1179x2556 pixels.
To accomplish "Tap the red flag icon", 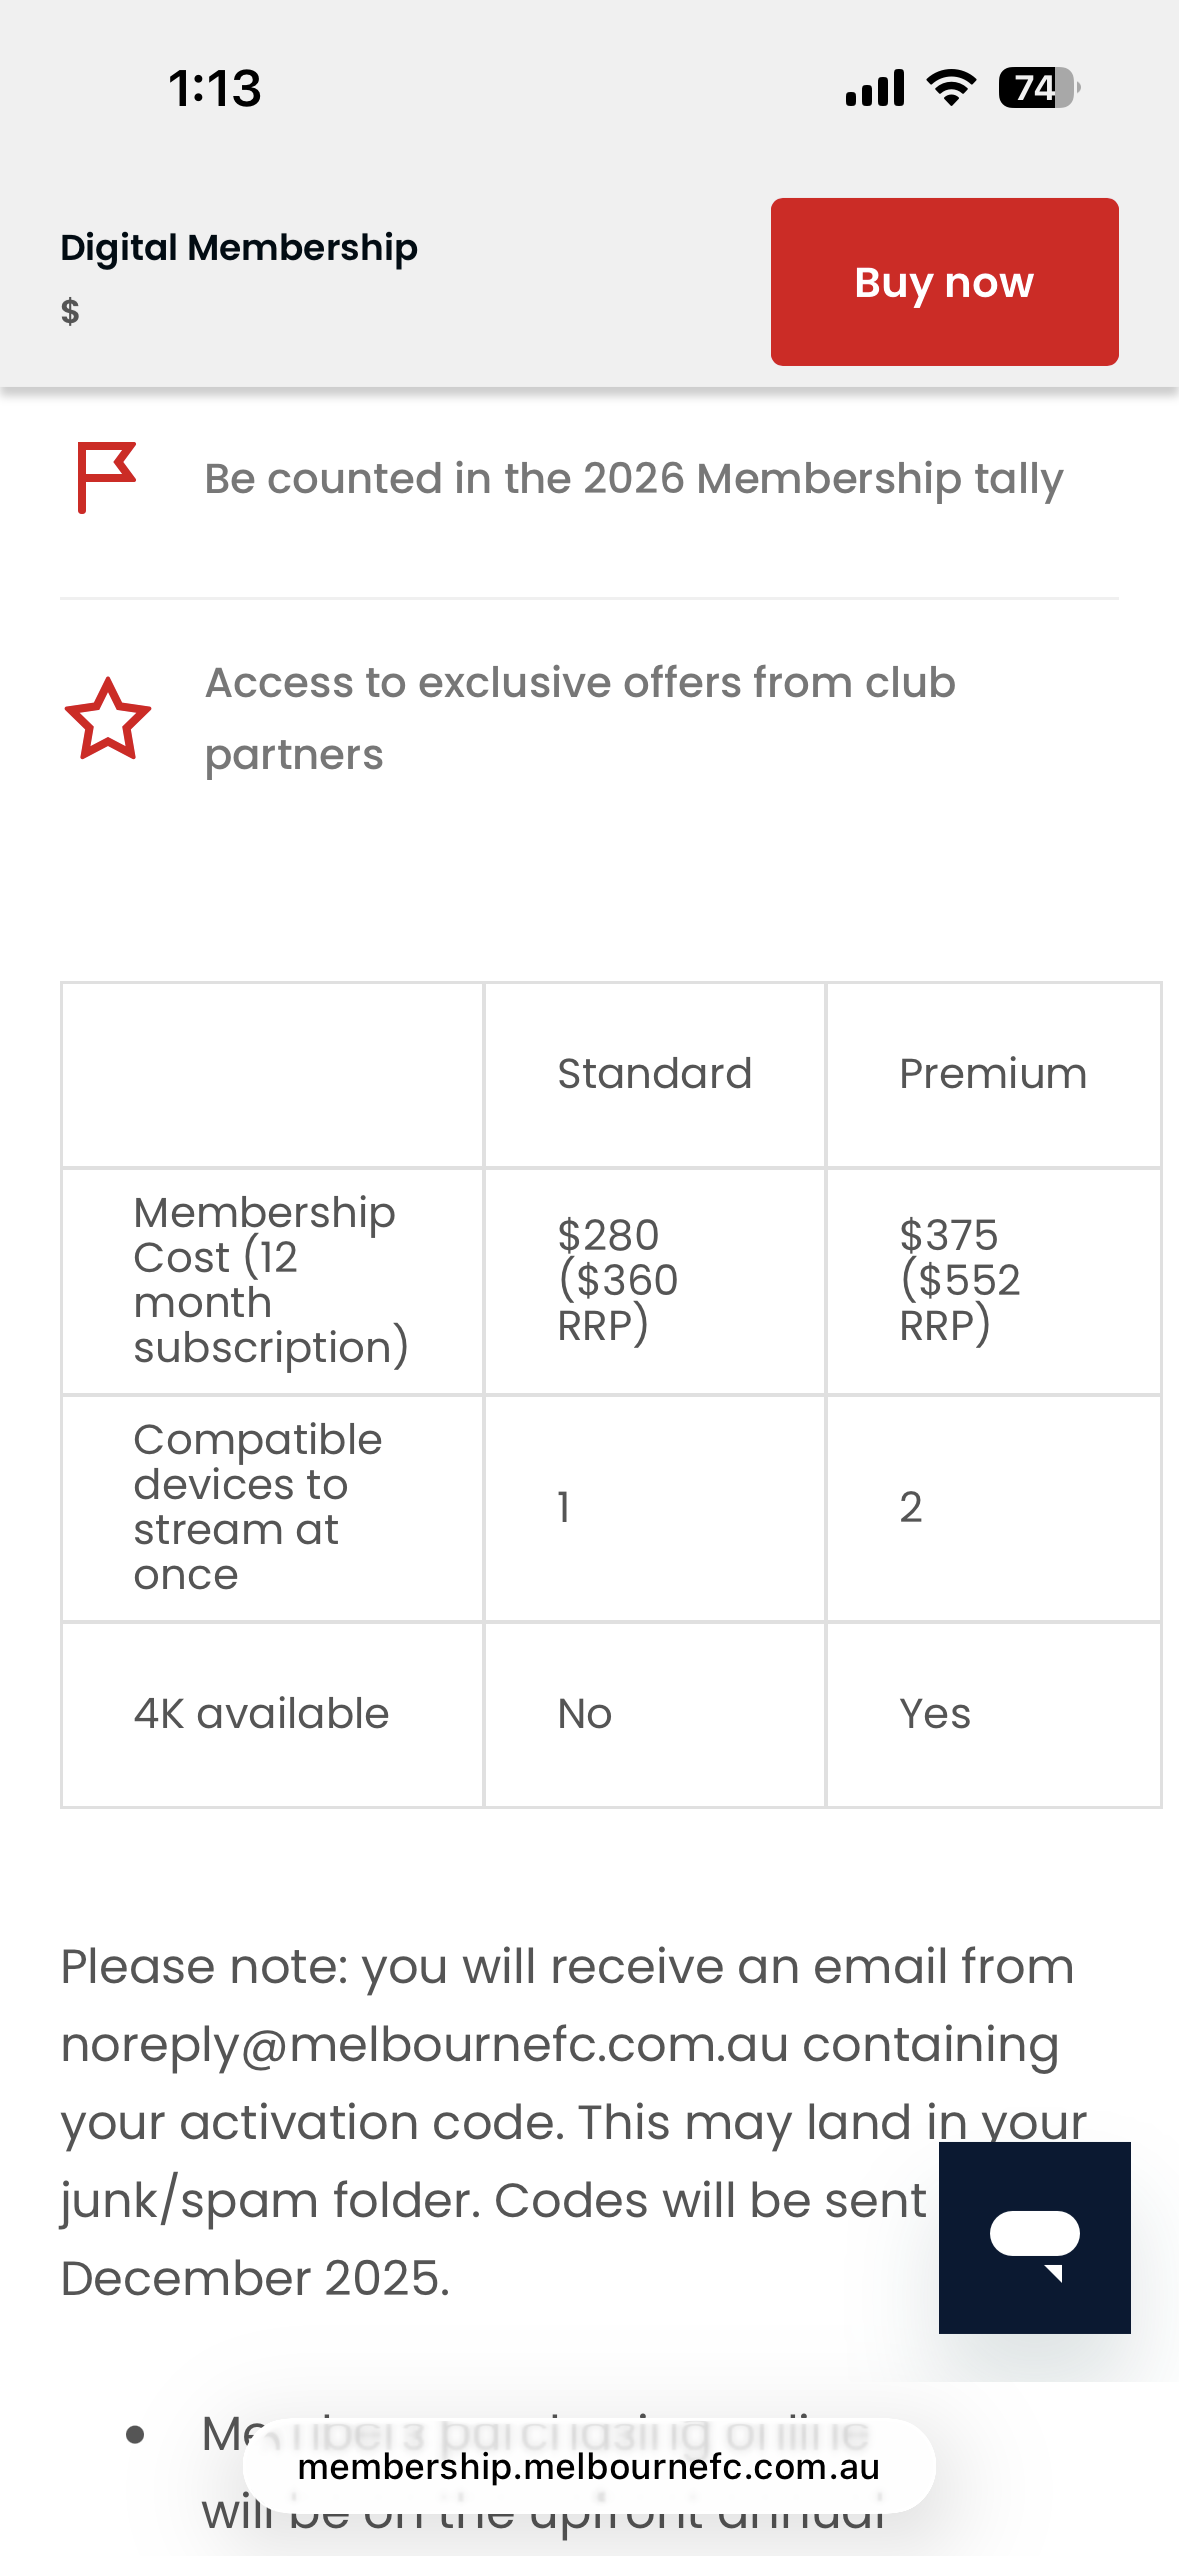I will 107,477.
